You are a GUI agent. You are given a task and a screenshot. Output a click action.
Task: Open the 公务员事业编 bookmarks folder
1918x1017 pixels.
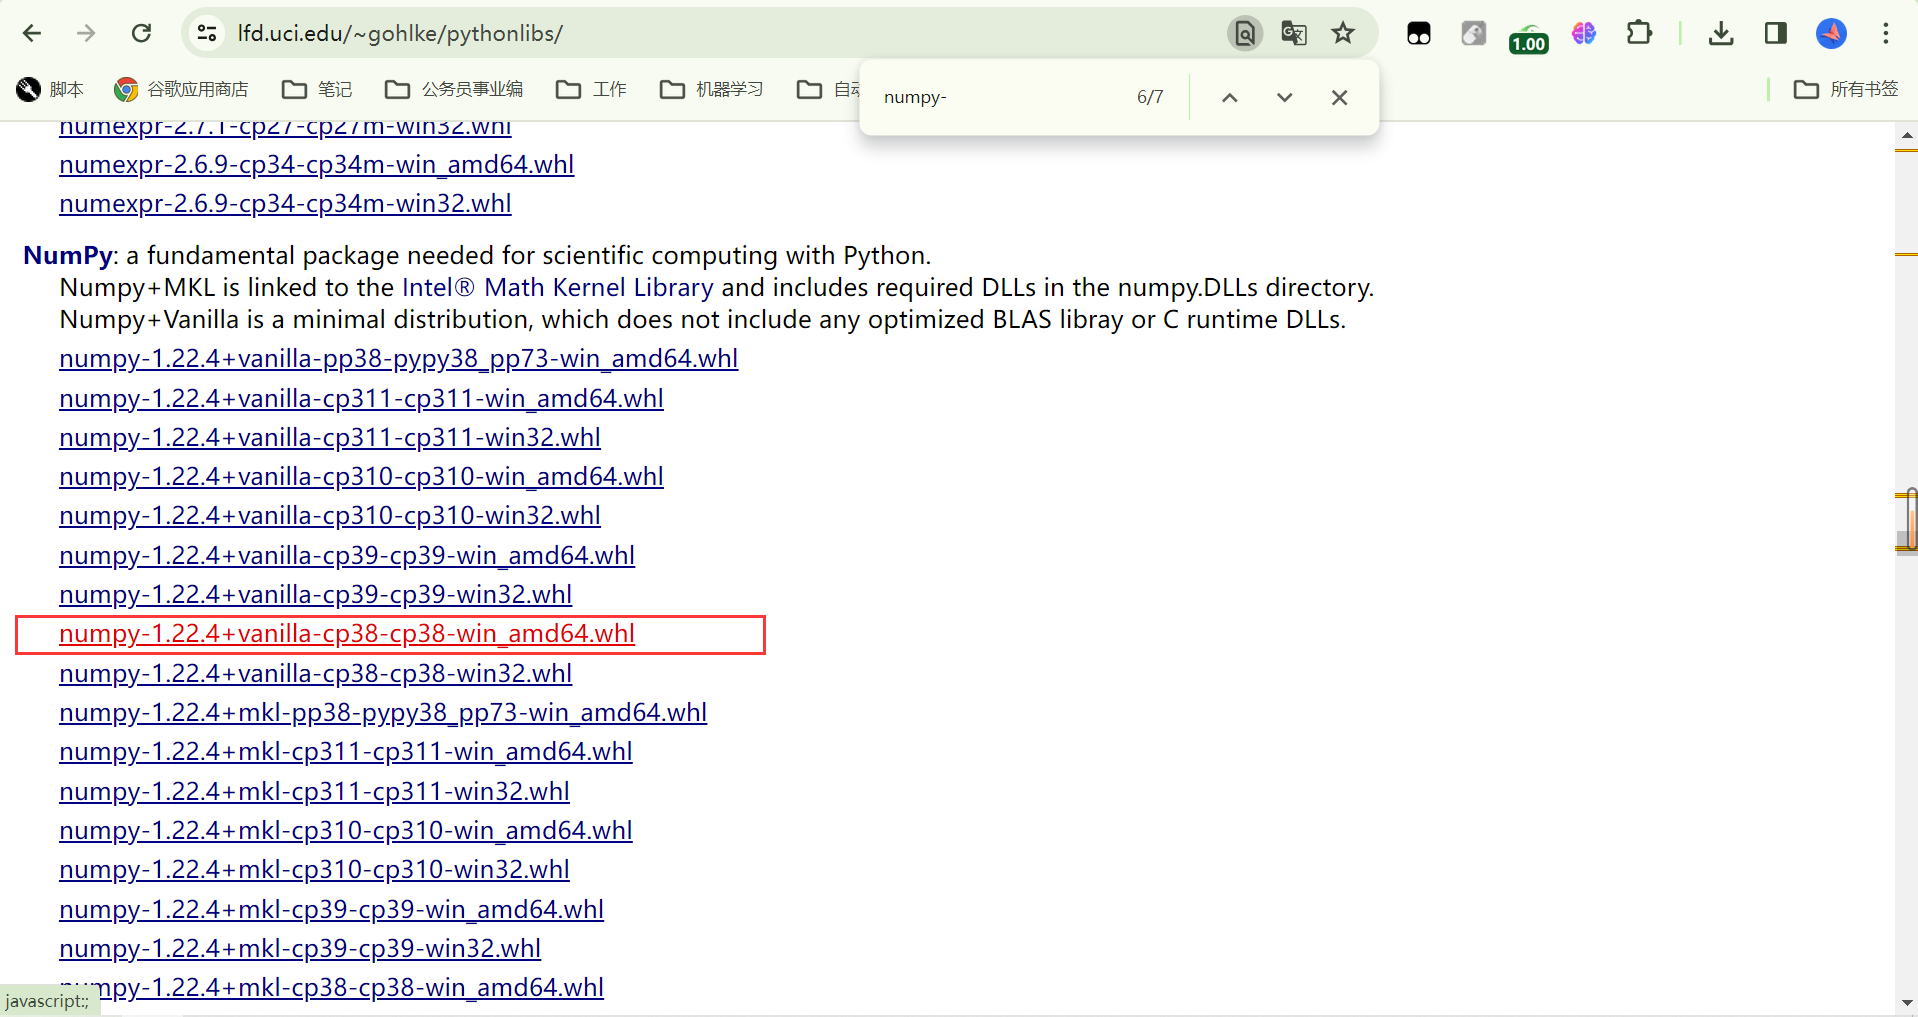pyautogui.click(x=454, y=89)
